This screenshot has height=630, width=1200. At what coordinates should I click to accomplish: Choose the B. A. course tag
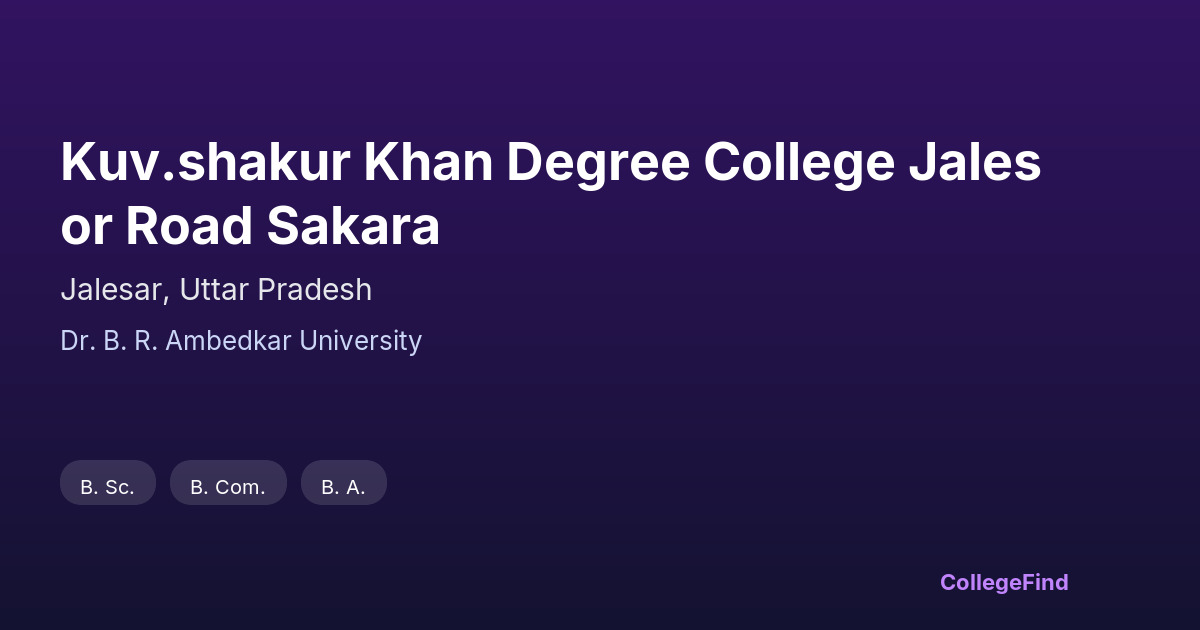click(x=343, y=487)
